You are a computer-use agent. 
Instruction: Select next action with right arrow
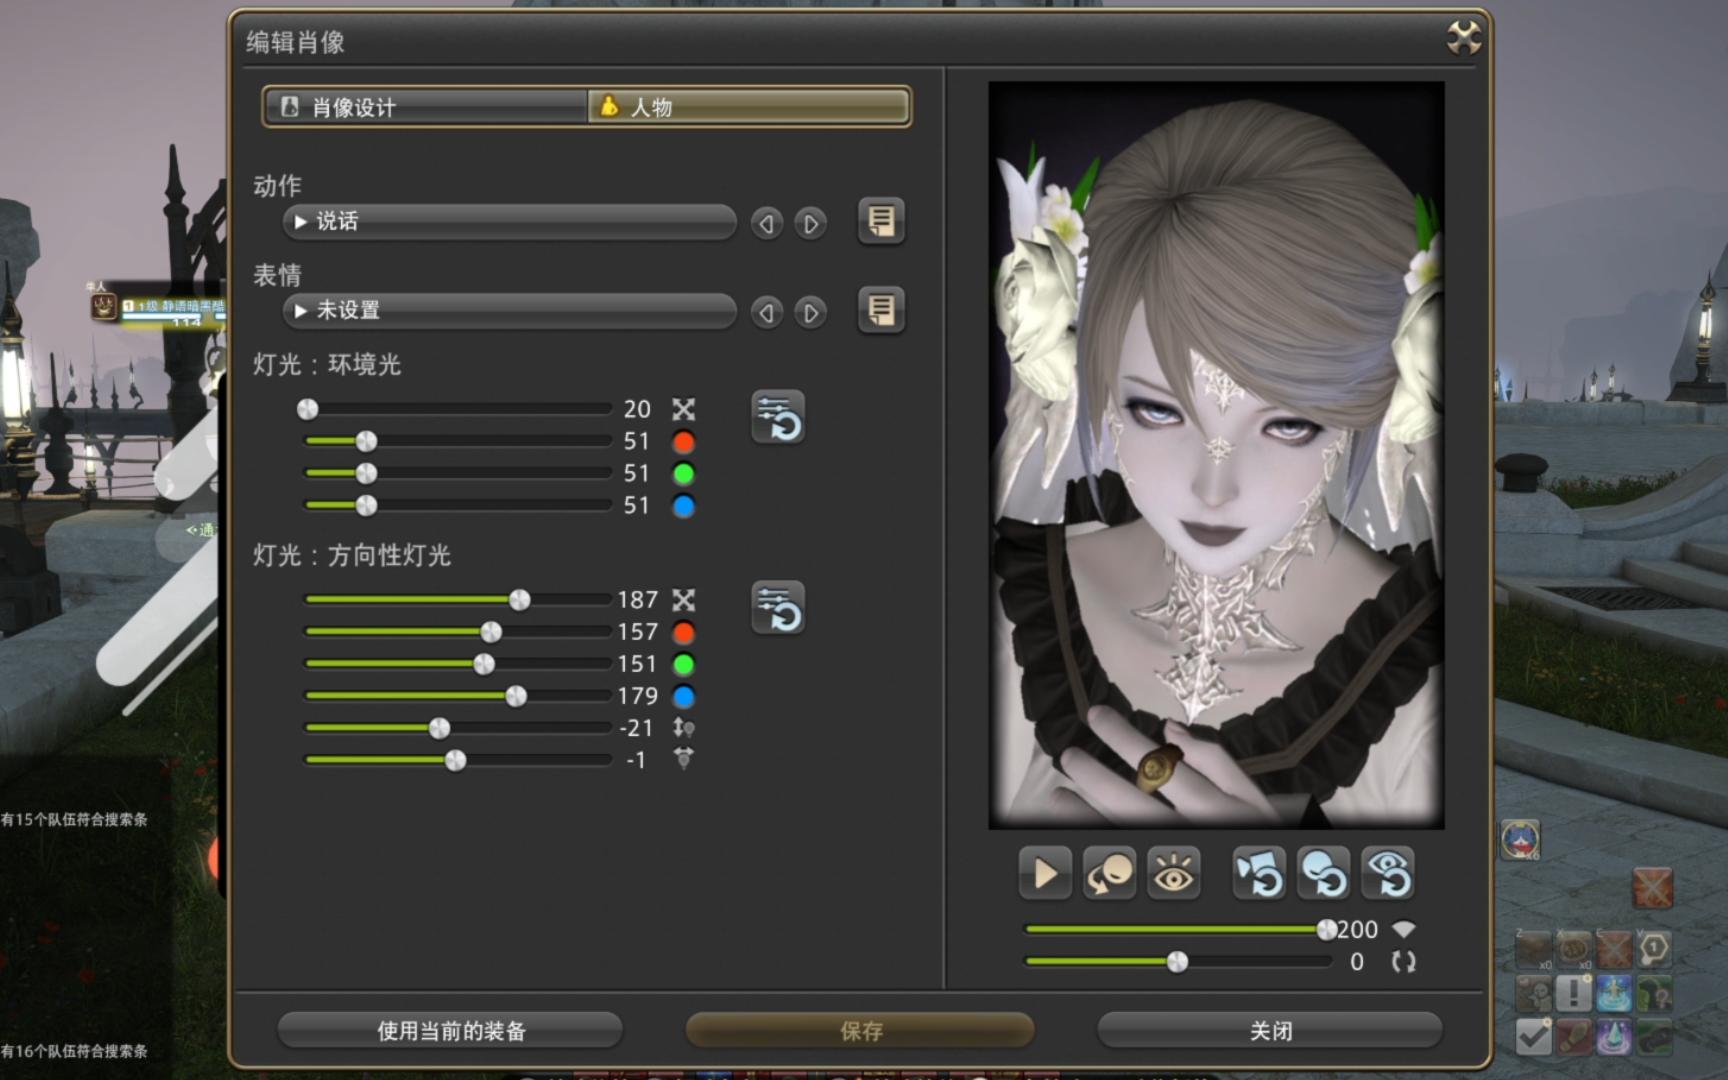(x=811, y=223)
